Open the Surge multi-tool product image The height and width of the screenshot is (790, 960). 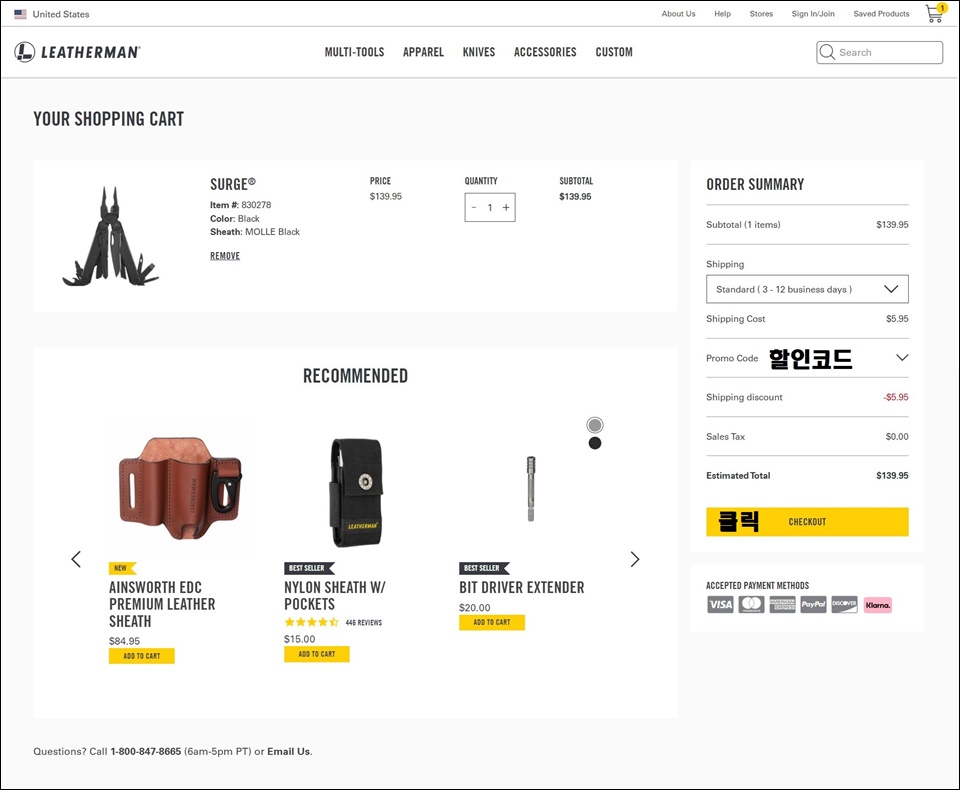tap(111, 237)
